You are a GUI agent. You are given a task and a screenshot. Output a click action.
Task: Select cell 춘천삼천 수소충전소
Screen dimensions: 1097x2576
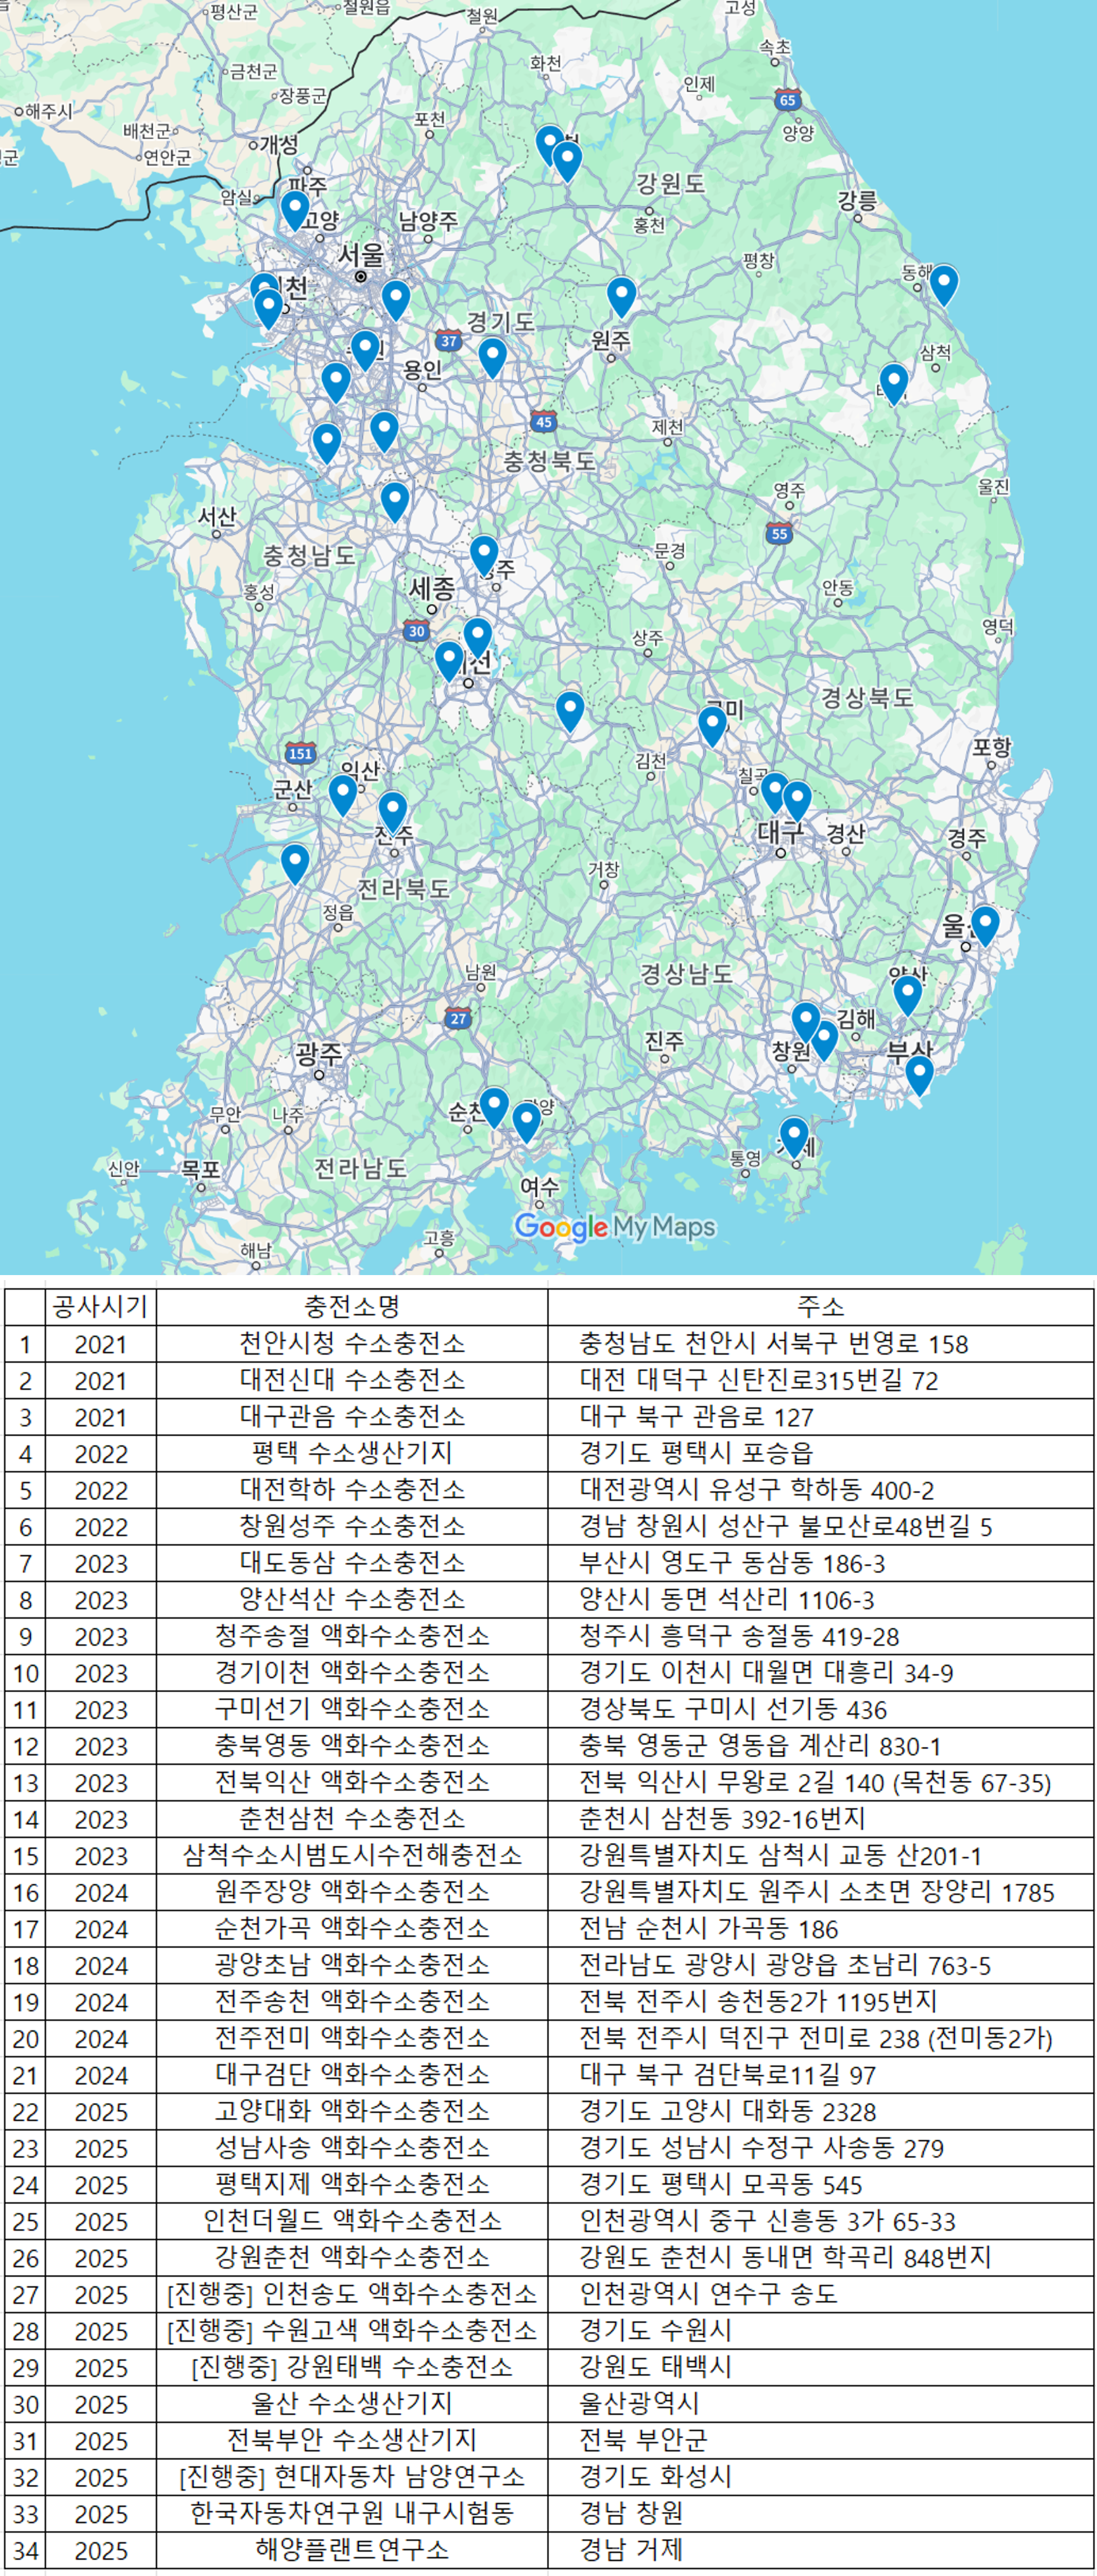tap(352, 1819)
